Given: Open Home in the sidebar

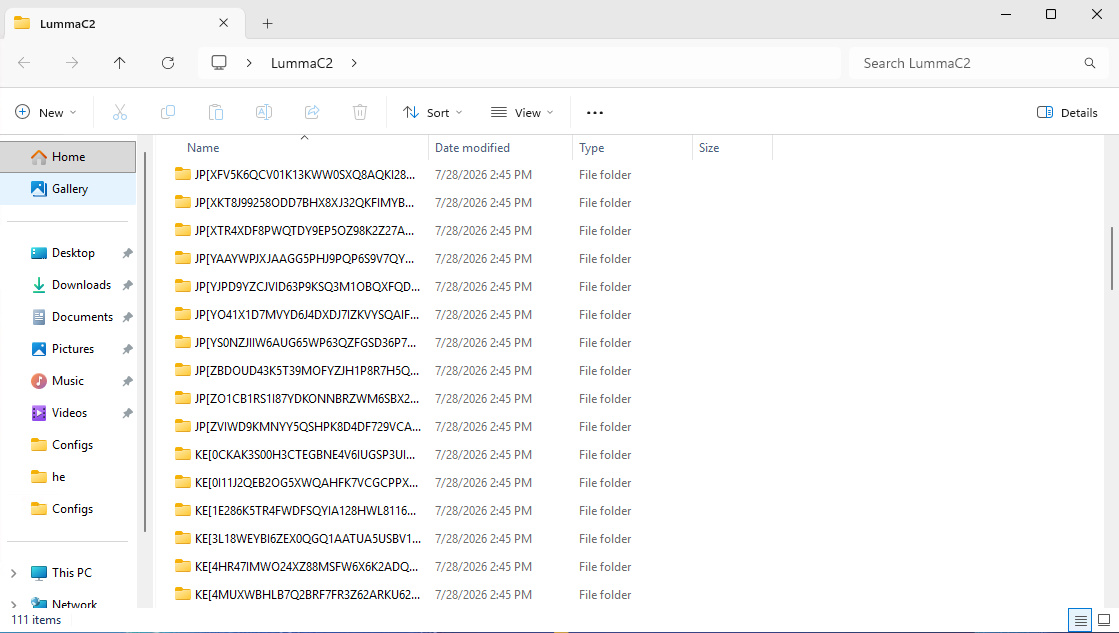Looking at the screenshot, I should [68, 157].
